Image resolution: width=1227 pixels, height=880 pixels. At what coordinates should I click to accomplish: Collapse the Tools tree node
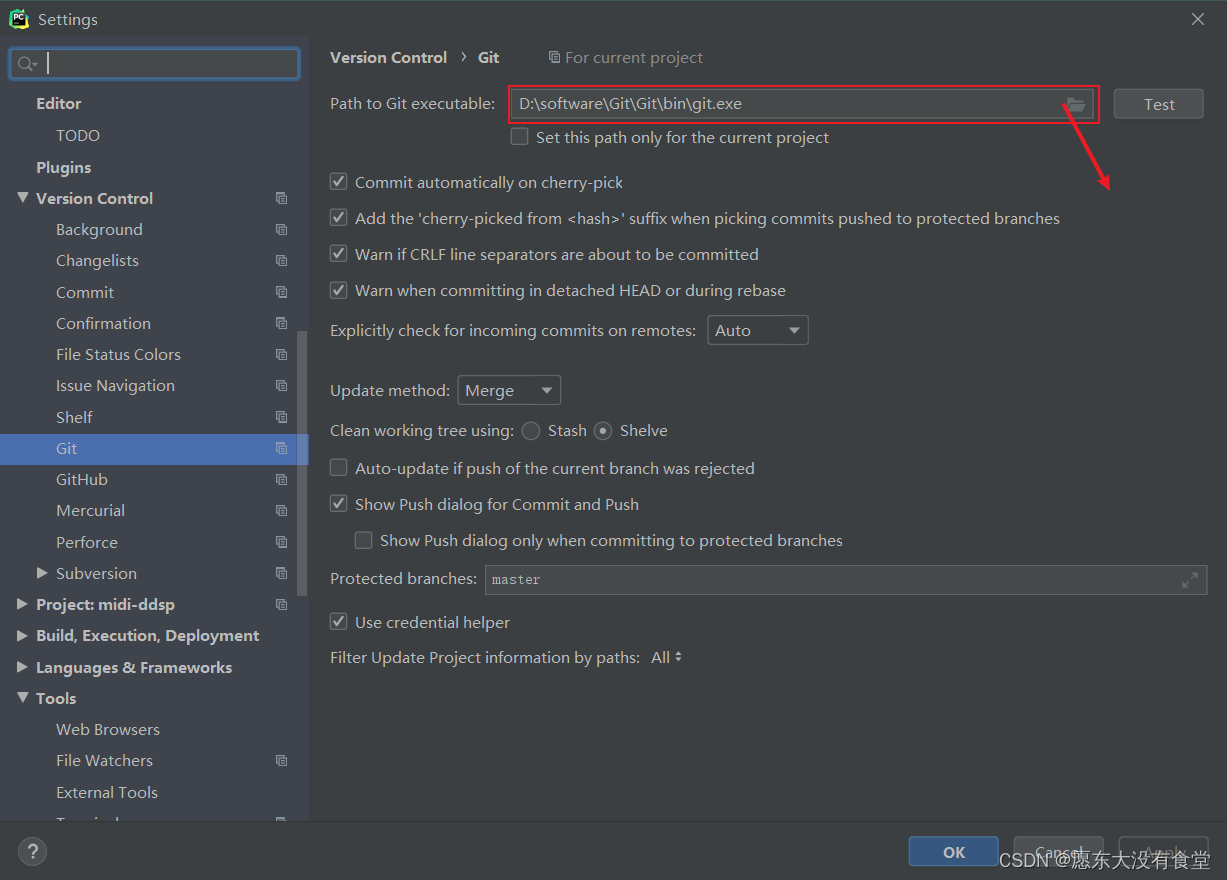23,698
